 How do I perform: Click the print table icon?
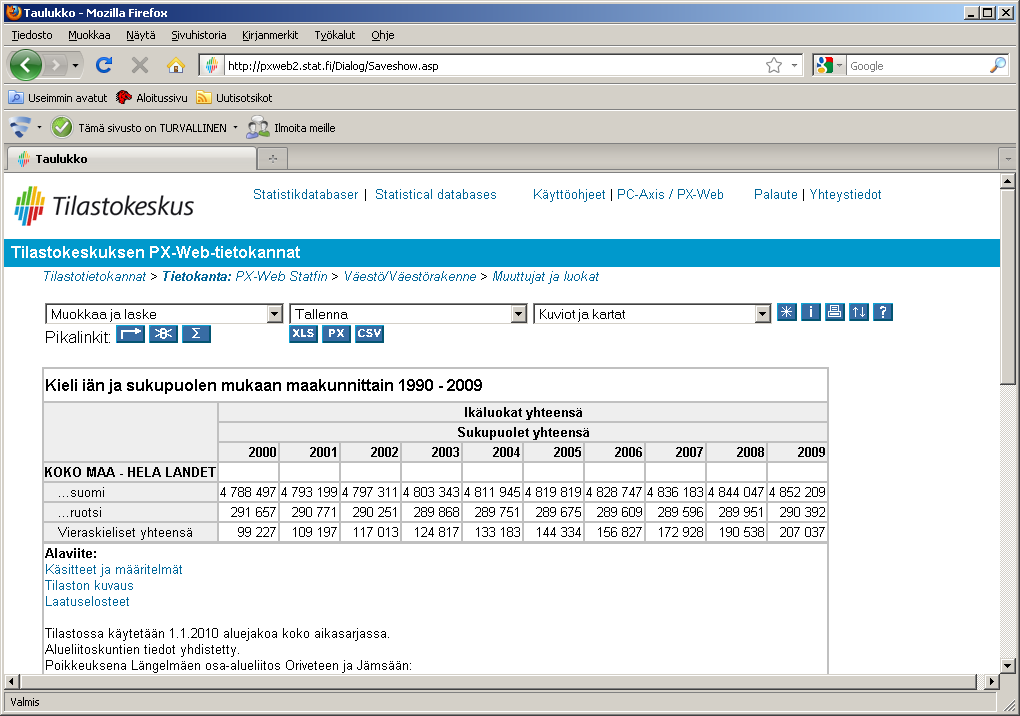pos(835,312)
